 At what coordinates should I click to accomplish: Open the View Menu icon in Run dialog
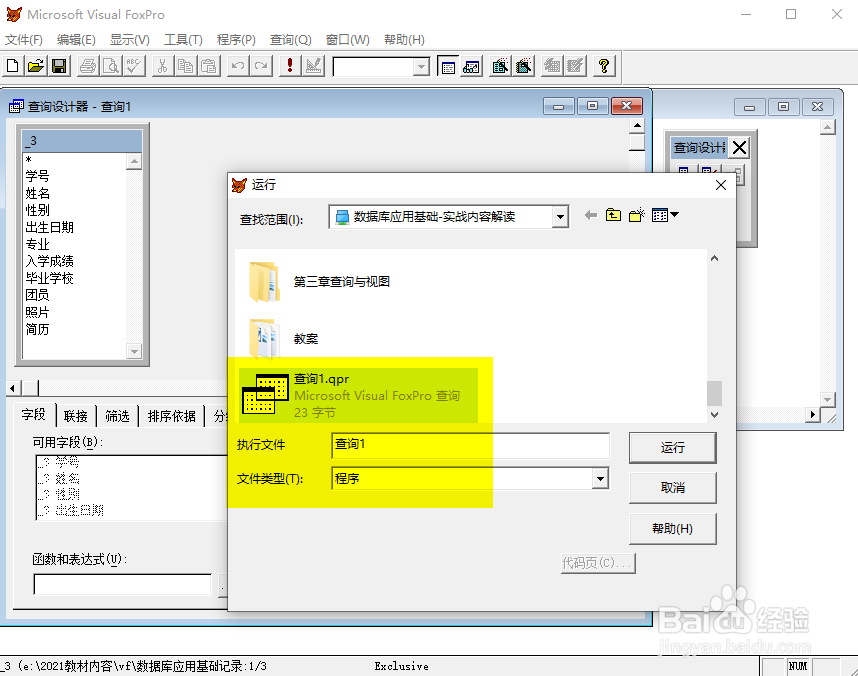[665, 215]
